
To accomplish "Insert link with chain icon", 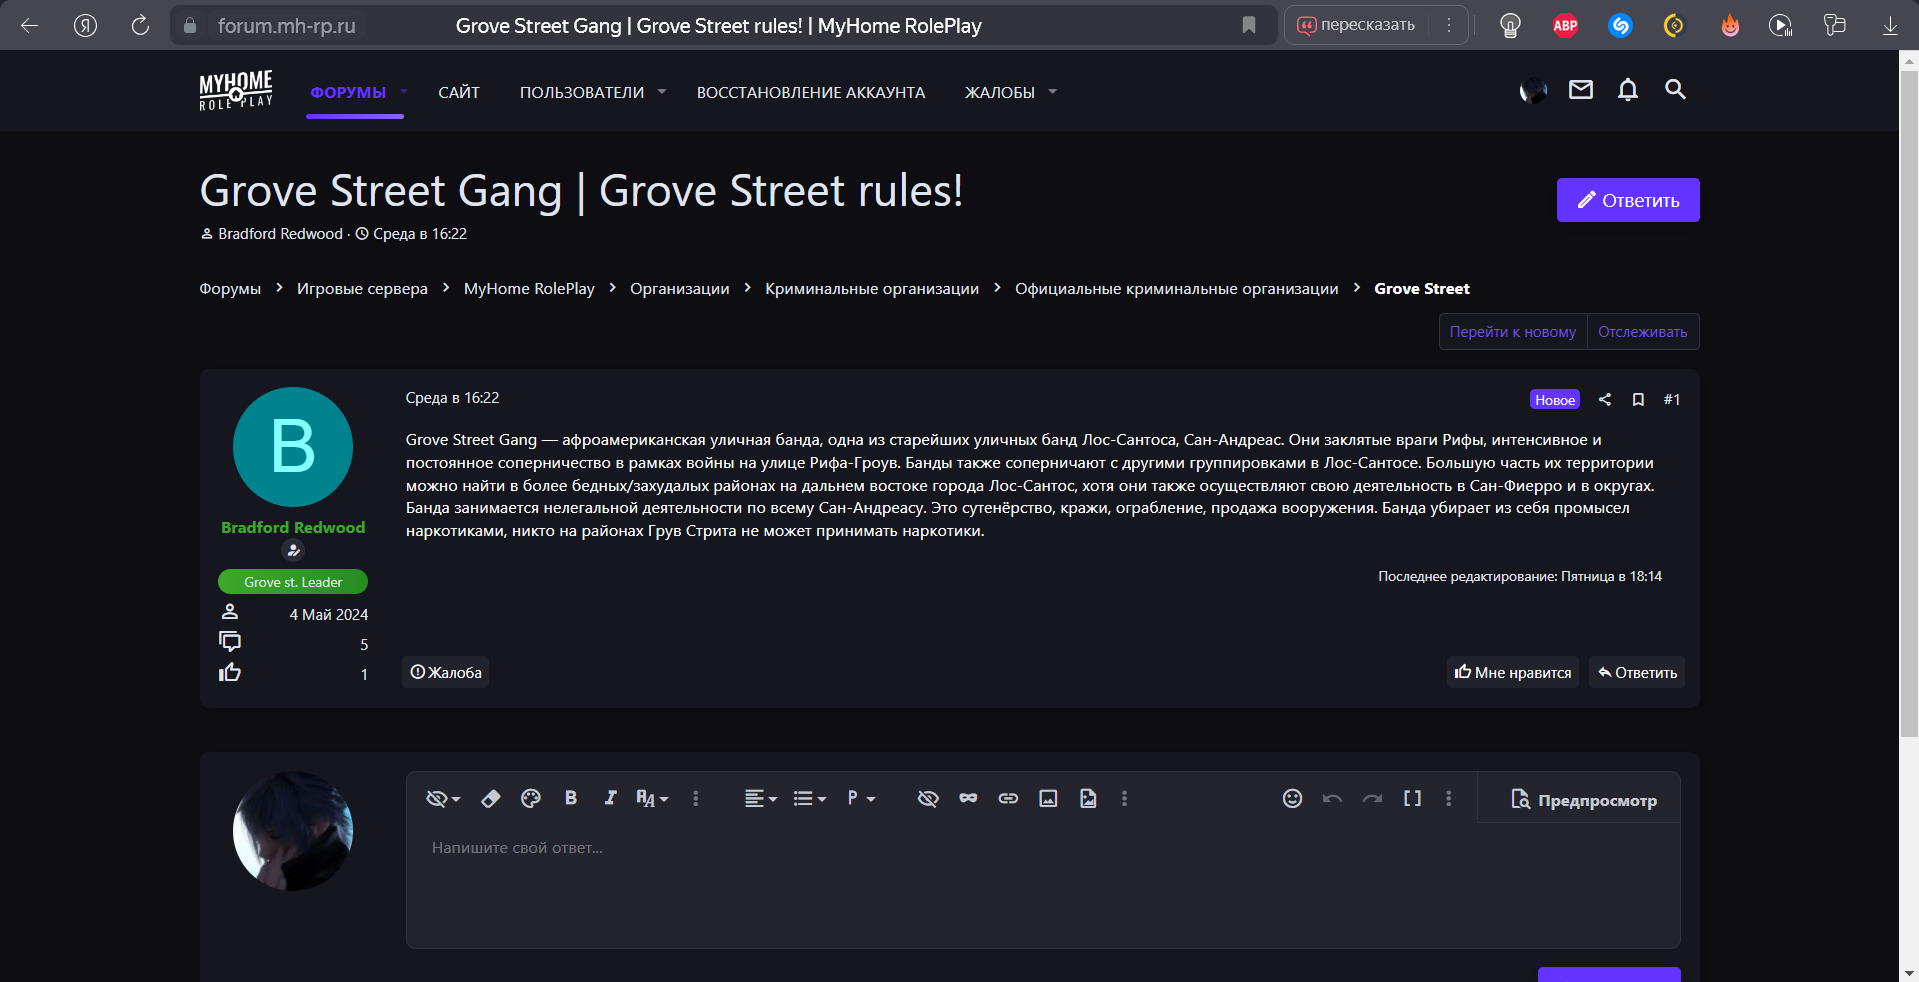I will click(x=1008, y=798).
